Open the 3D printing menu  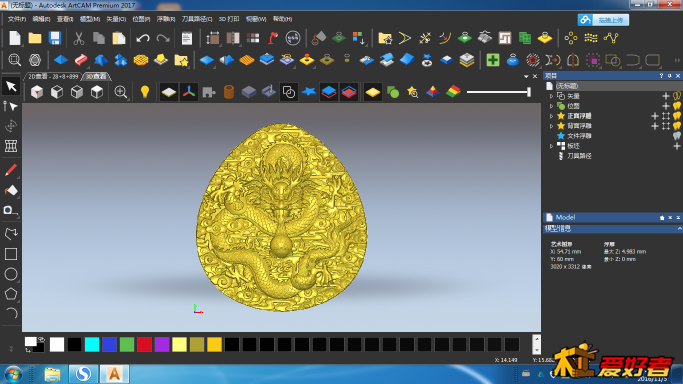tap(229, 19)
